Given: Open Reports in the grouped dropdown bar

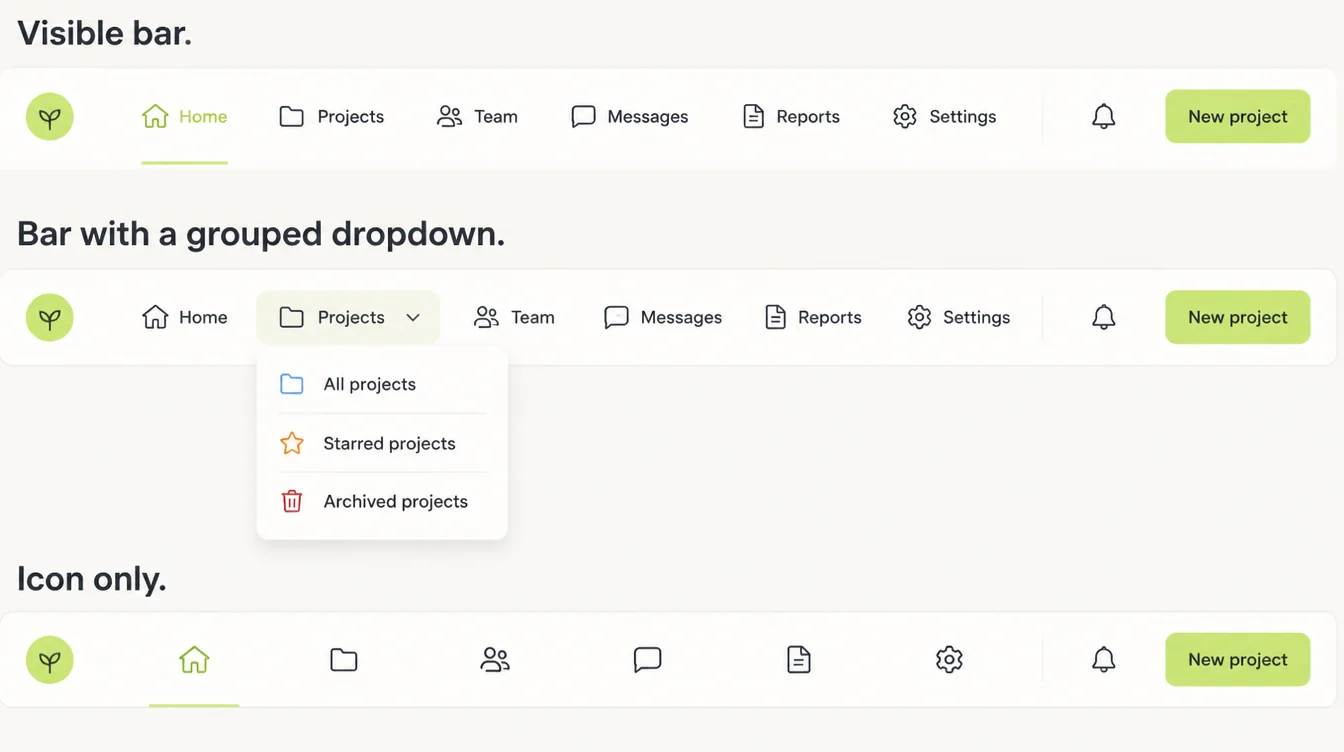Looking at the screenshot, I should (813, 318).
